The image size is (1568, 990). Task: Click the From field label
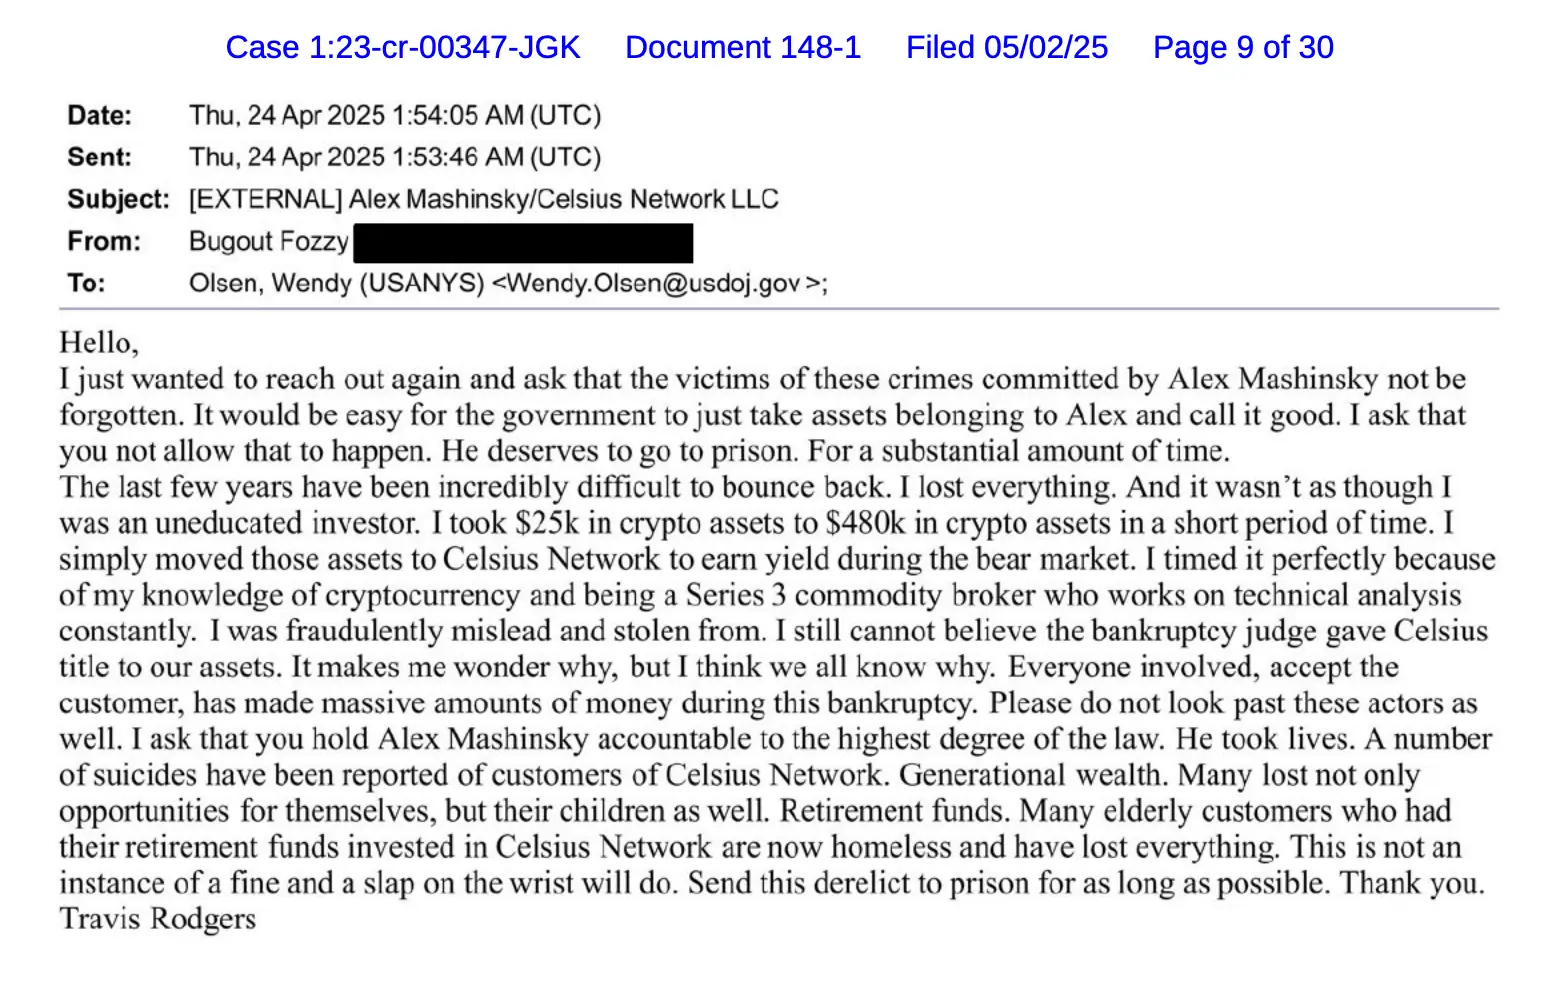pyautogui.click(x=104, y=241)
